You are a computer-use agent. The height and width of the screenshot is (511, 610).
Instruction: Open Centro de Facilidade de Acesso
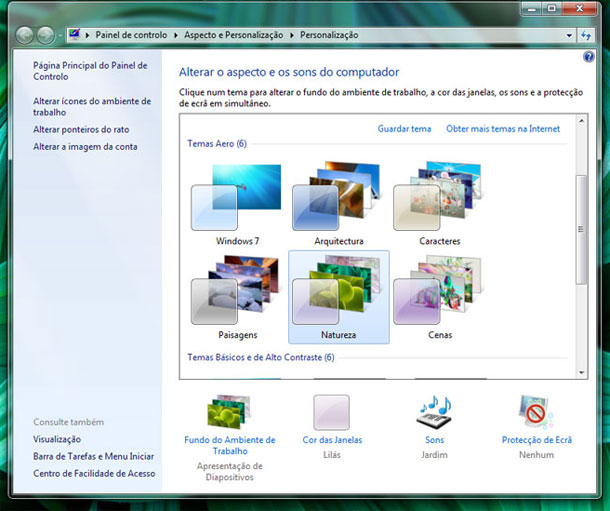point(94,473)
